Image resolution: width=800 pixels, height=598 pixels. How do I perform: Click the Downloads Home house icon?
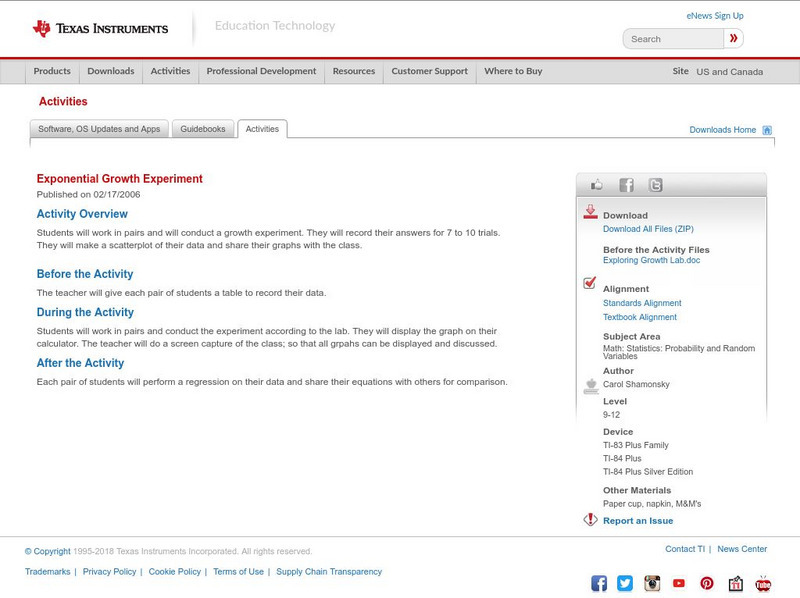pyautogui.click(x=767, y=130)
